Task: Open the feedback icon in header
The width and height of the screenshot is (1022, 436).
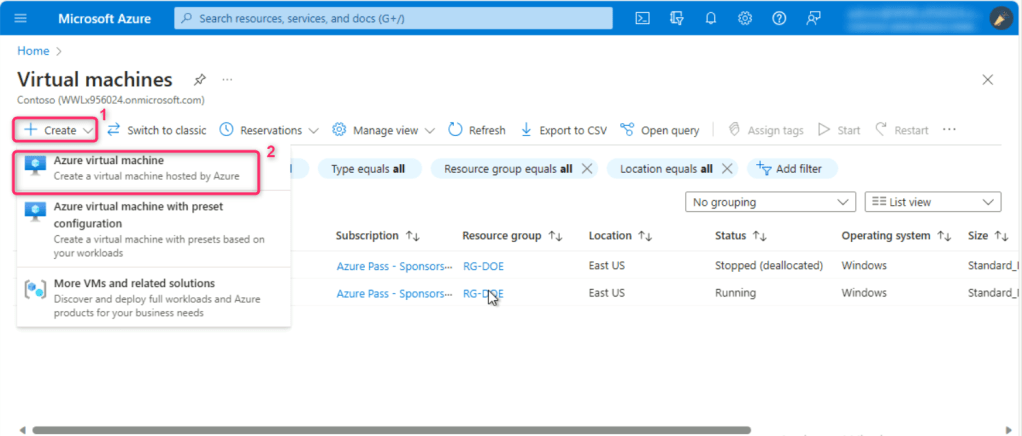Action: point(813,19)
